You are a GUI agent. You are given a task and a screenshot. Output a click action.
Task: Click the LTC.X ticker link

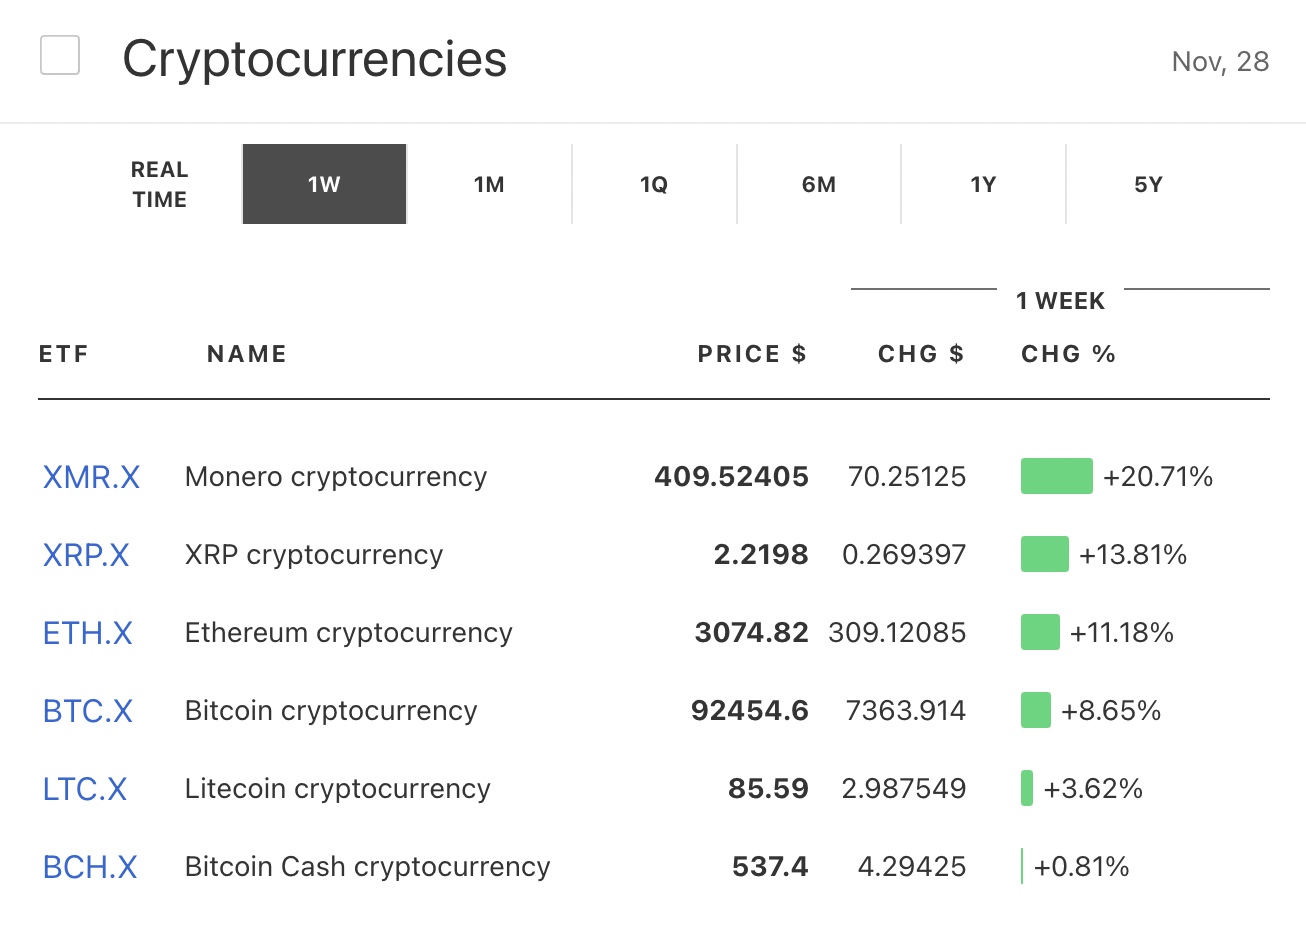[x=85, y=789]
